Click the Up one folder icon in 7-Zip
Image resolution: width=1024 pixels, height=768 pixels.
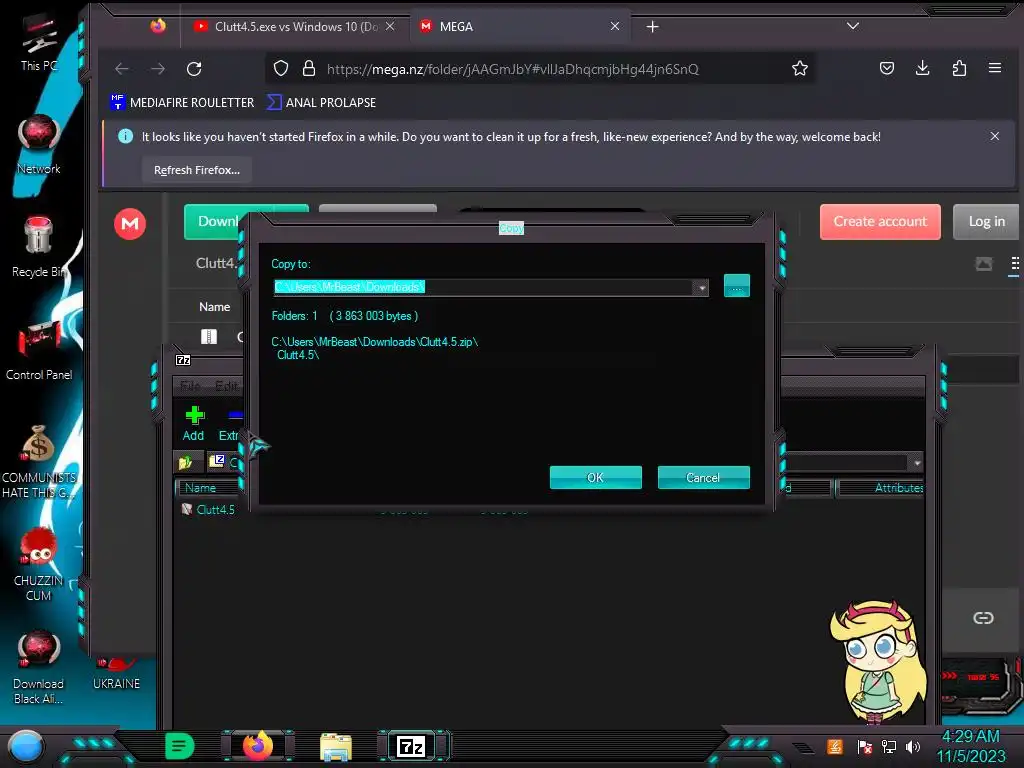tap(185, 462)
